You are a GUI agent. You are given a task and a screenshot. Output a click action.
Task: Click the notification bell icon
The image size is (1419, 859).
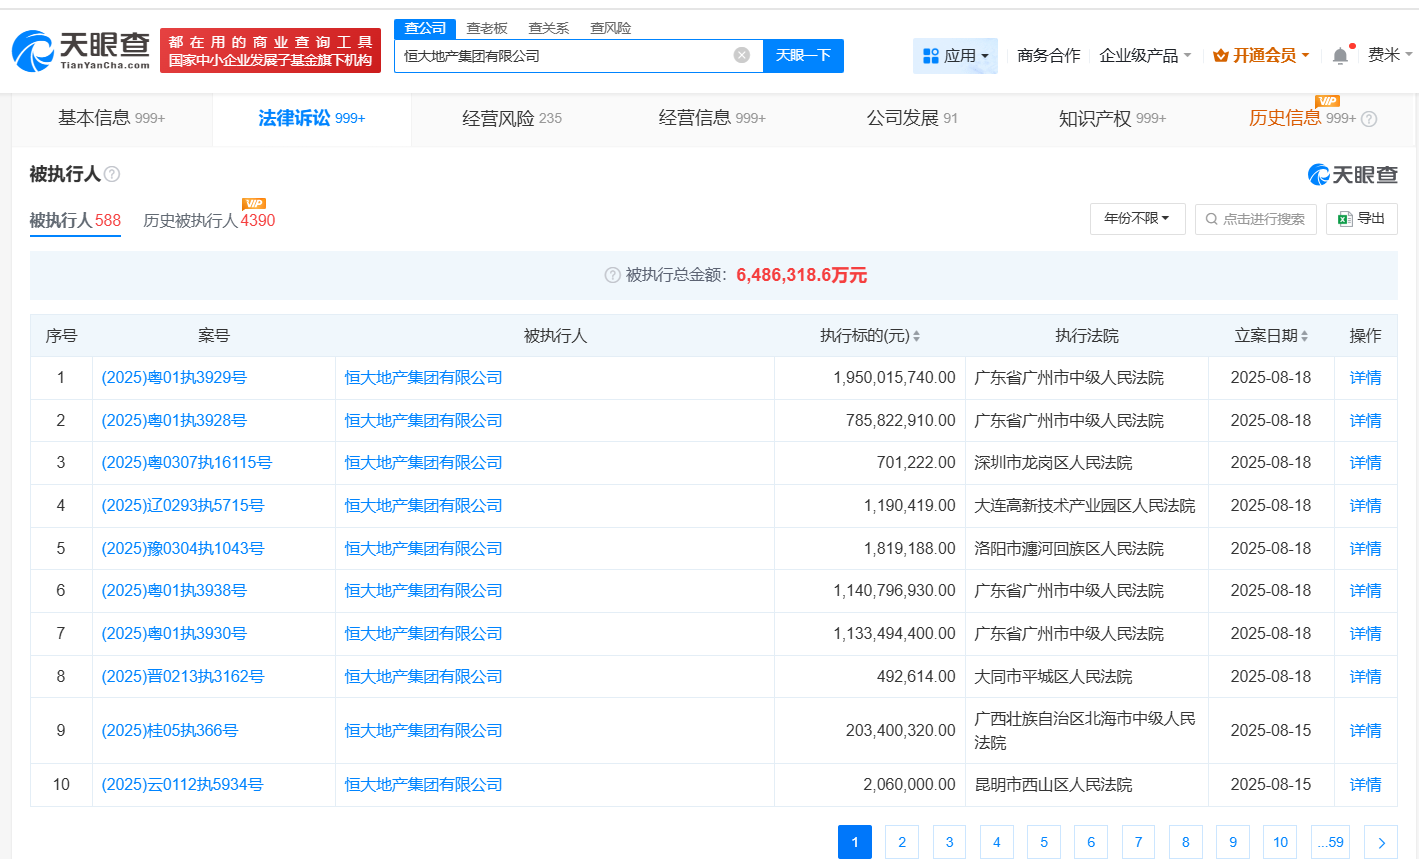tap(1340, 55)
